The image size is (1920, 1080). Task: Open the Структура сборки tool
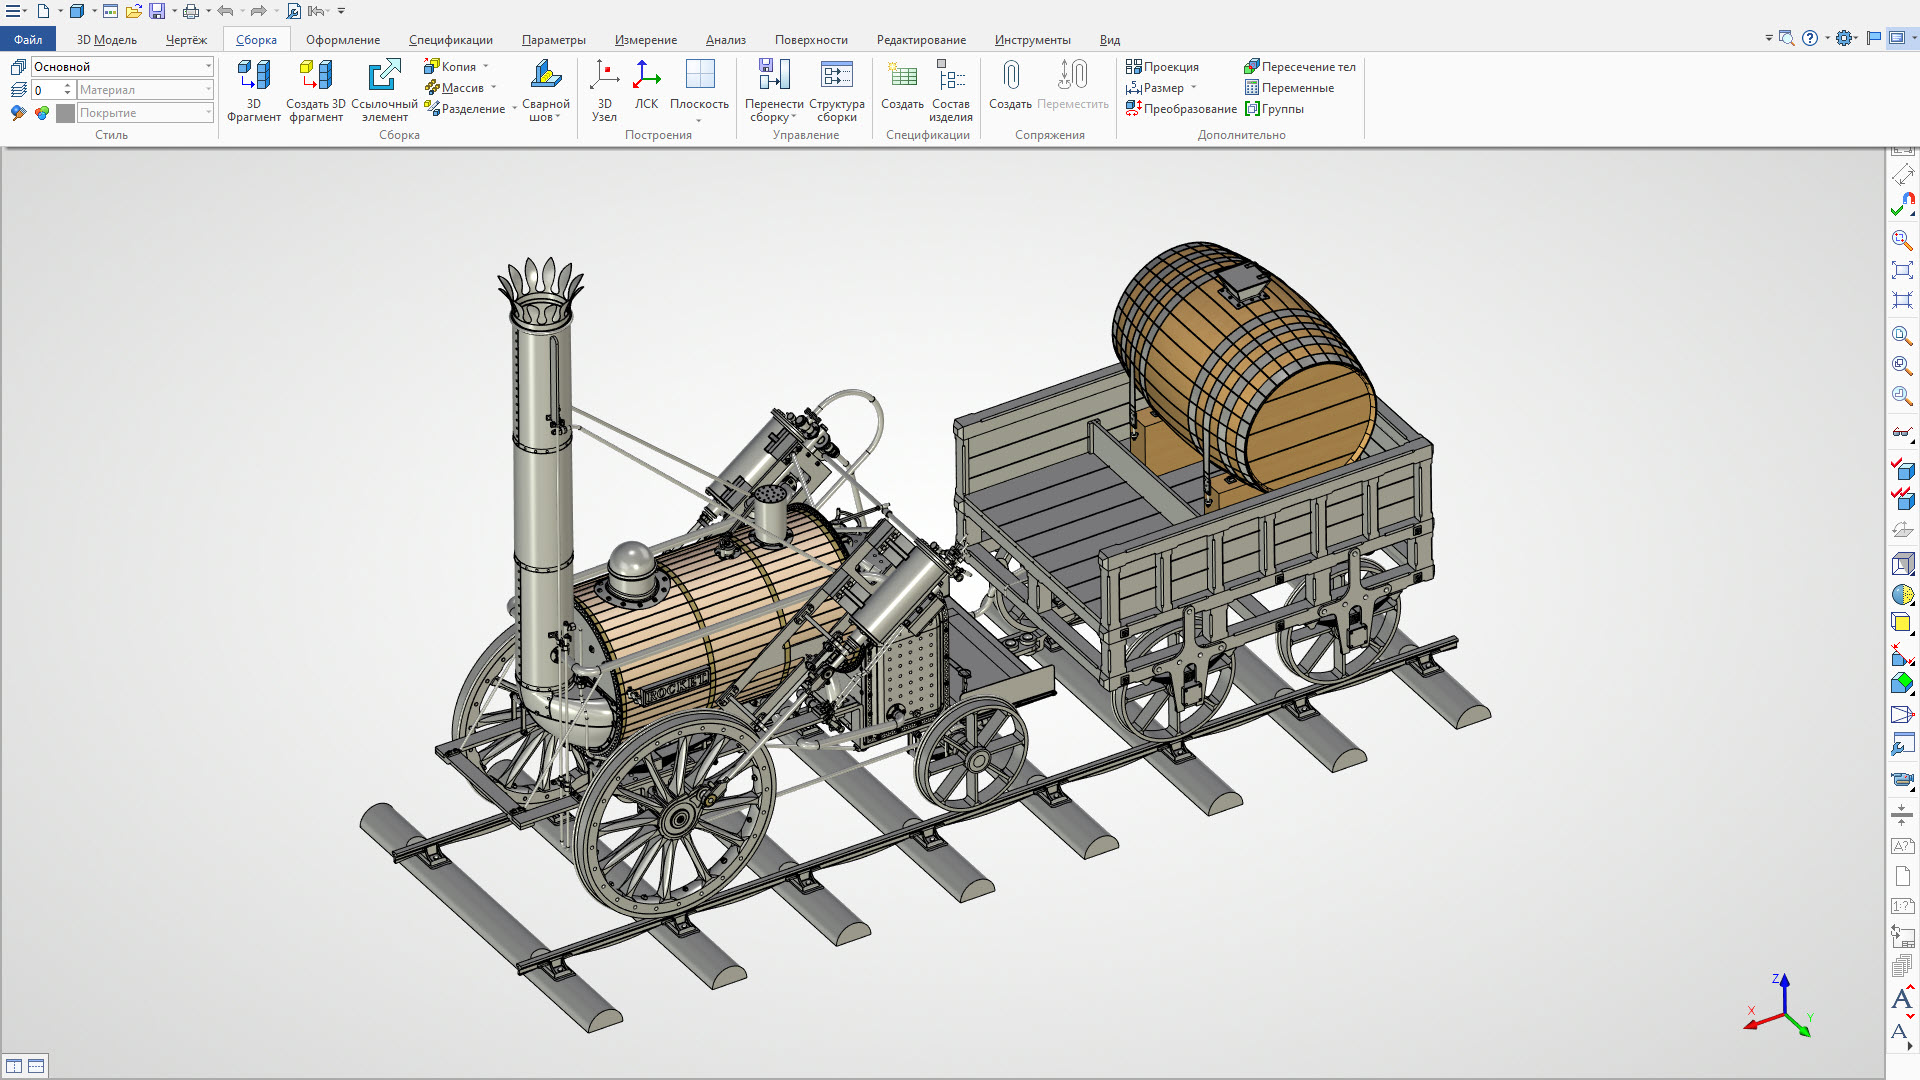pyautogui.click(x=836, y=90)
